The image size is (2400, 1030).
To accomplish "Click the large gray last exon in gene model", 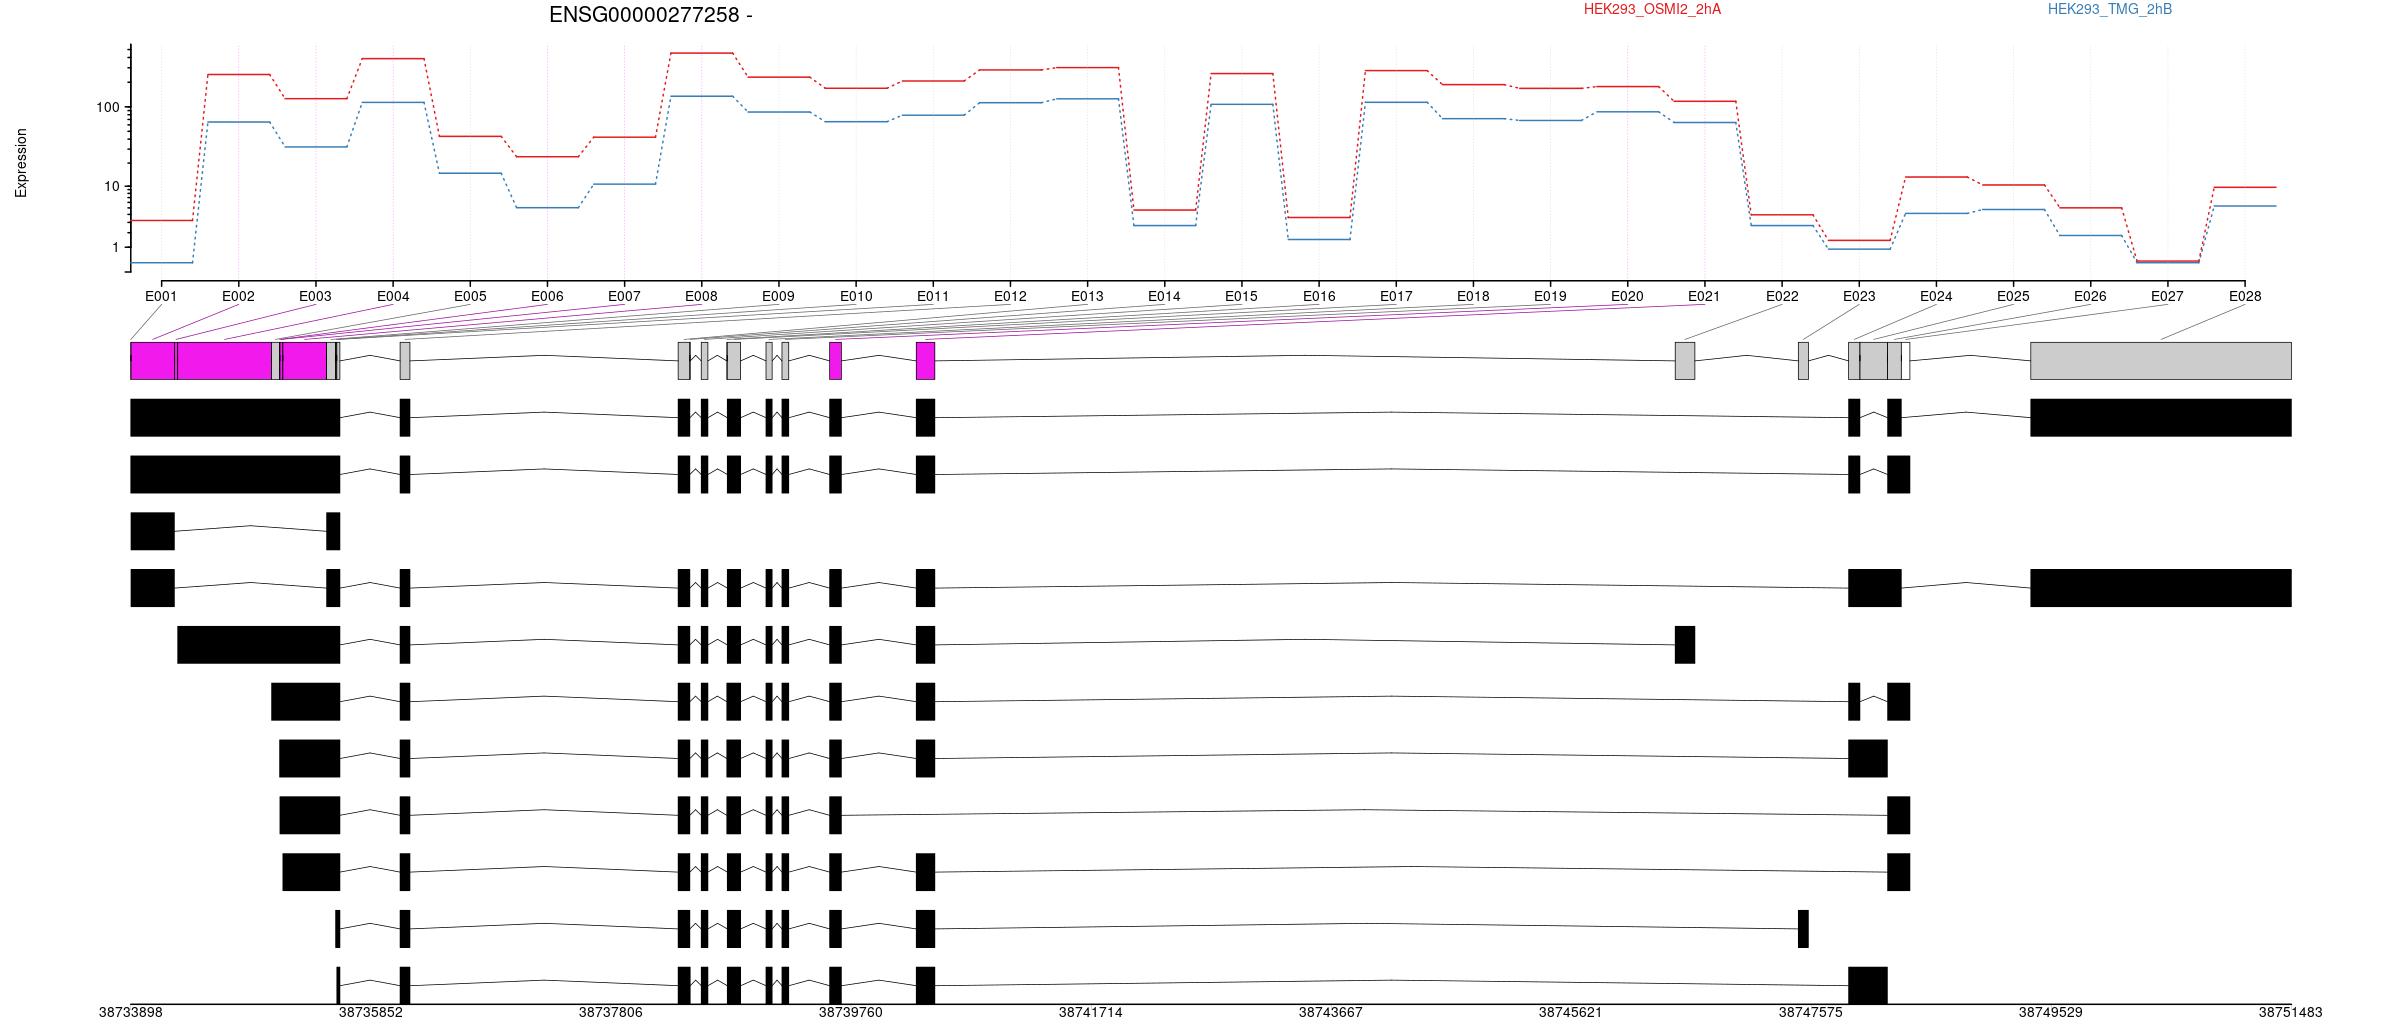I will [x=2161, y=361].
